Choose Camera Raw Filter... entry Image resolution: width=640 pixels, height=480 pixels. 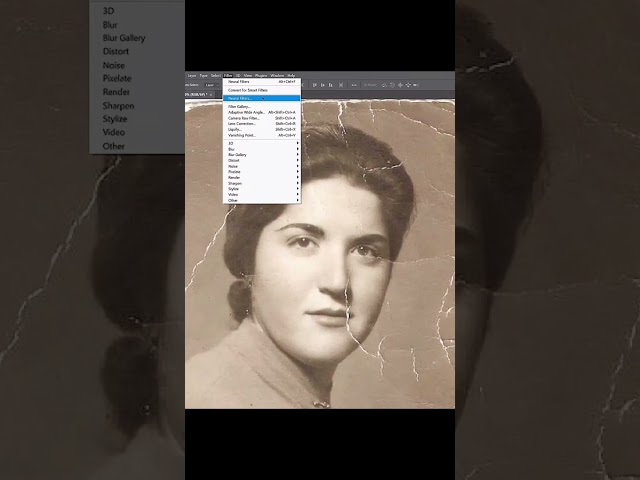(x=262, y=118)
